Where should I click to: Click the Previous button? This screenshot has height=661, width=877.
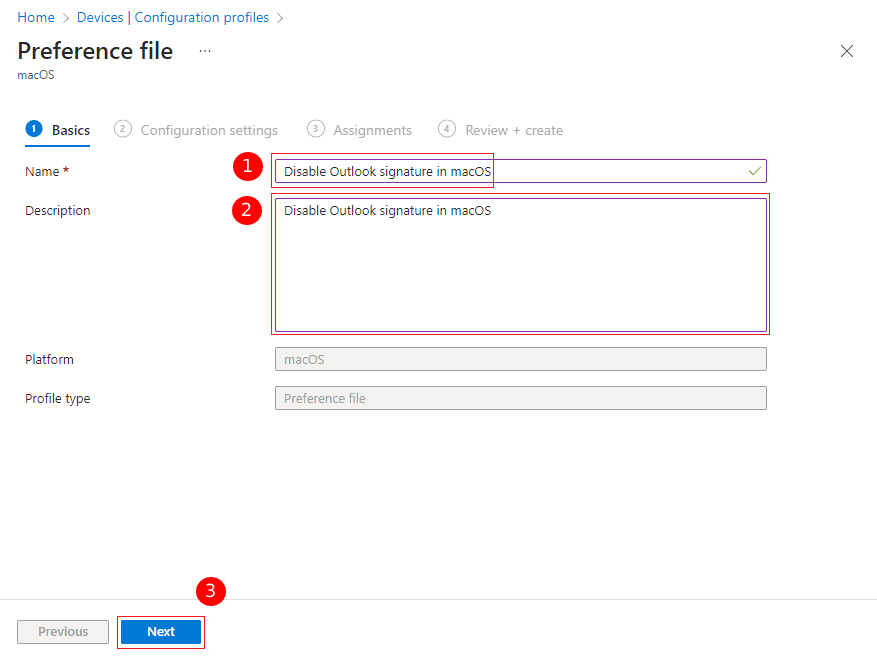pos(63,632)
